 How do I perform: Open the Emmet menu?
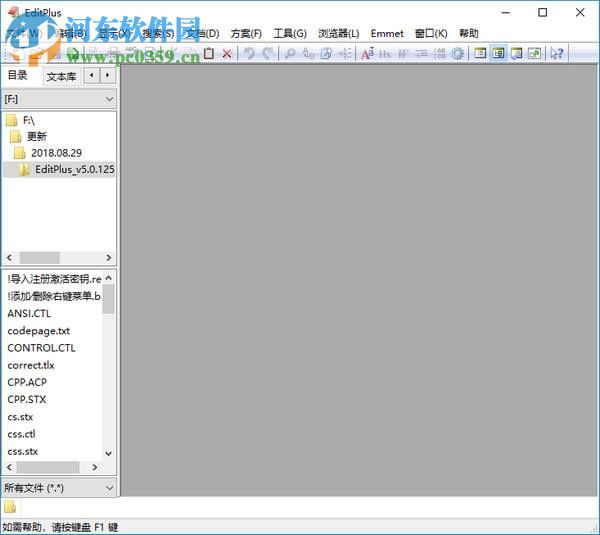click(x=387, y=34)
